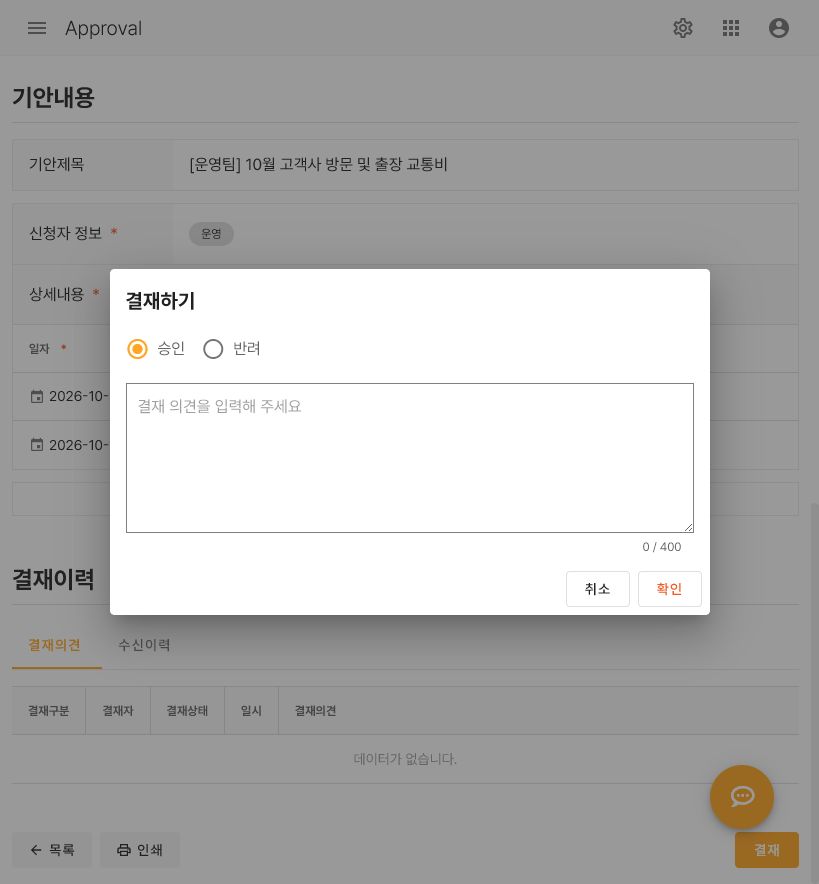Screen dimensions: 819x884
Task: Focus the 결재 의견 comment text area
Action: [410, 458]
